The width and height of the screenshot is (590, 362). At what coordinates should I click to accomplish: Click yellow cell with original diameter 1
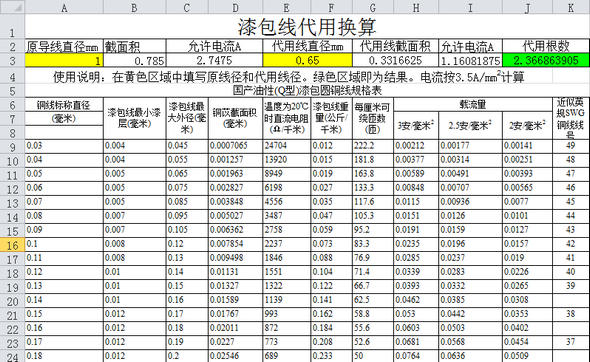click(x=64, y=60)
